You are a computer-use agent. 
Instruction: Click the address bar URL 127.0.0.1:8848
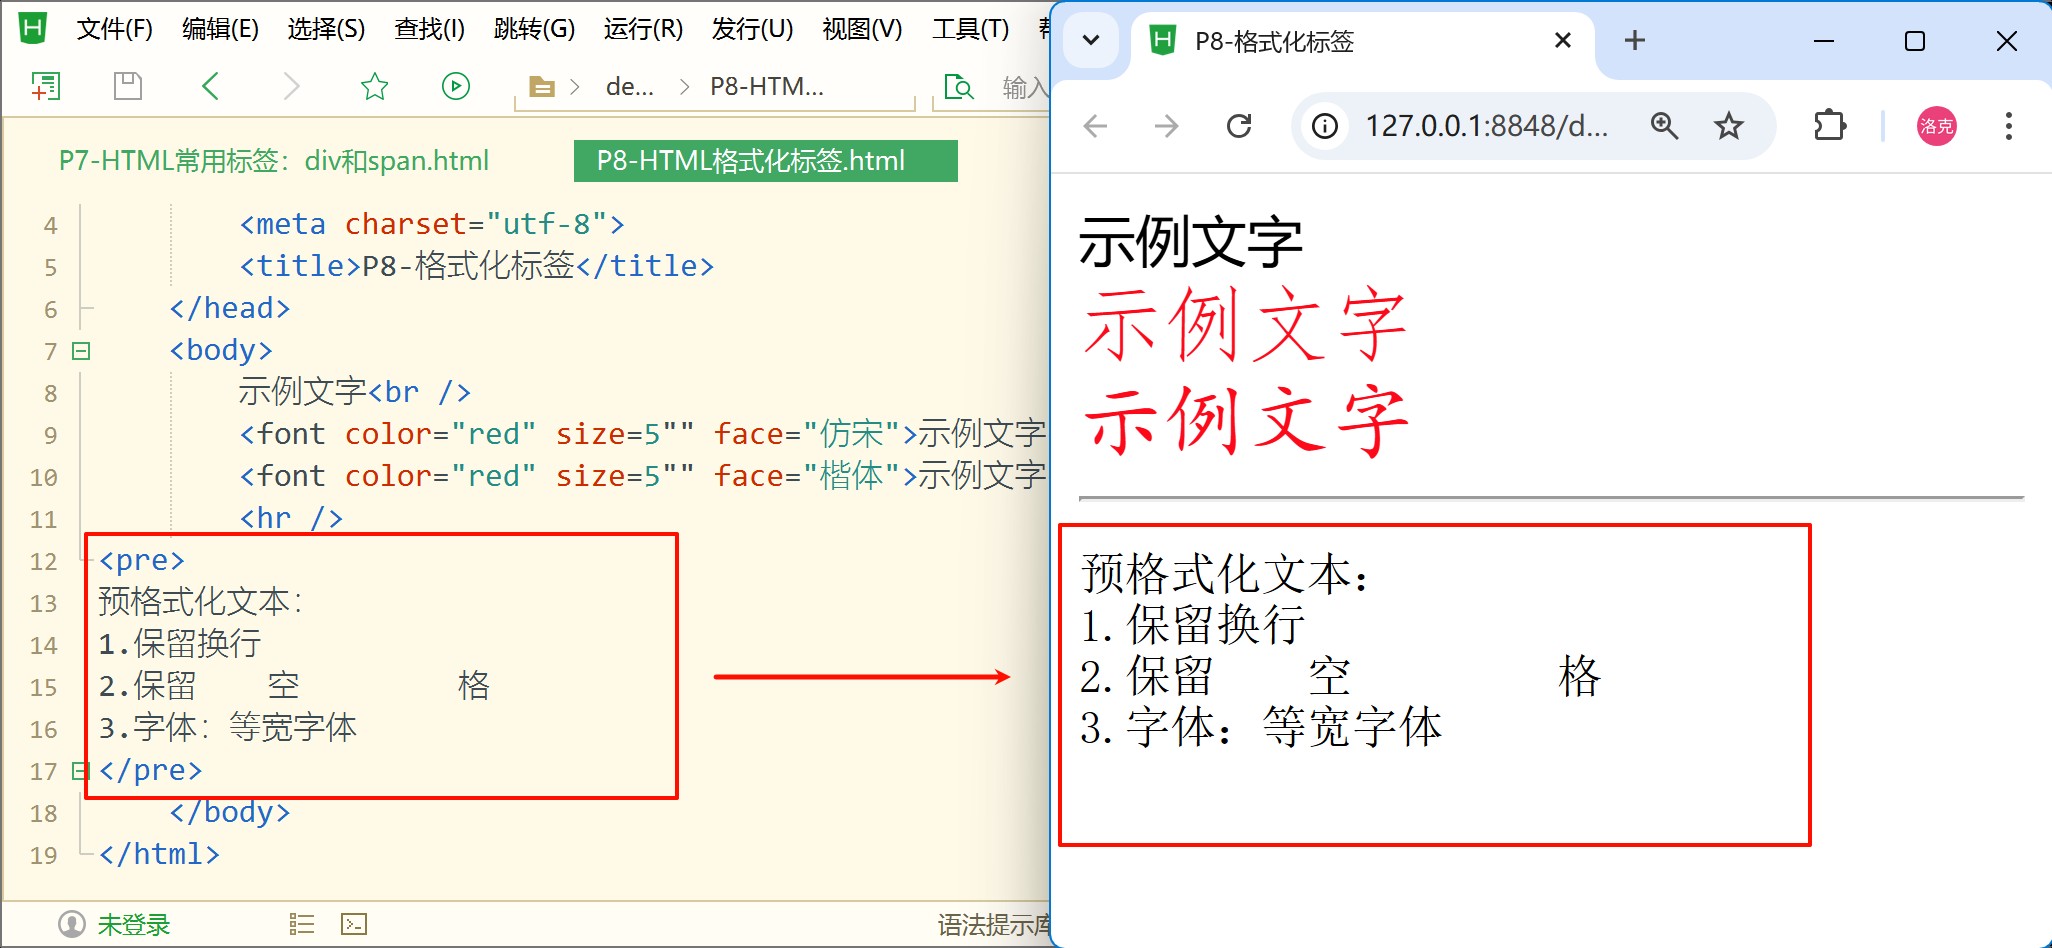tap(1487, 126)
